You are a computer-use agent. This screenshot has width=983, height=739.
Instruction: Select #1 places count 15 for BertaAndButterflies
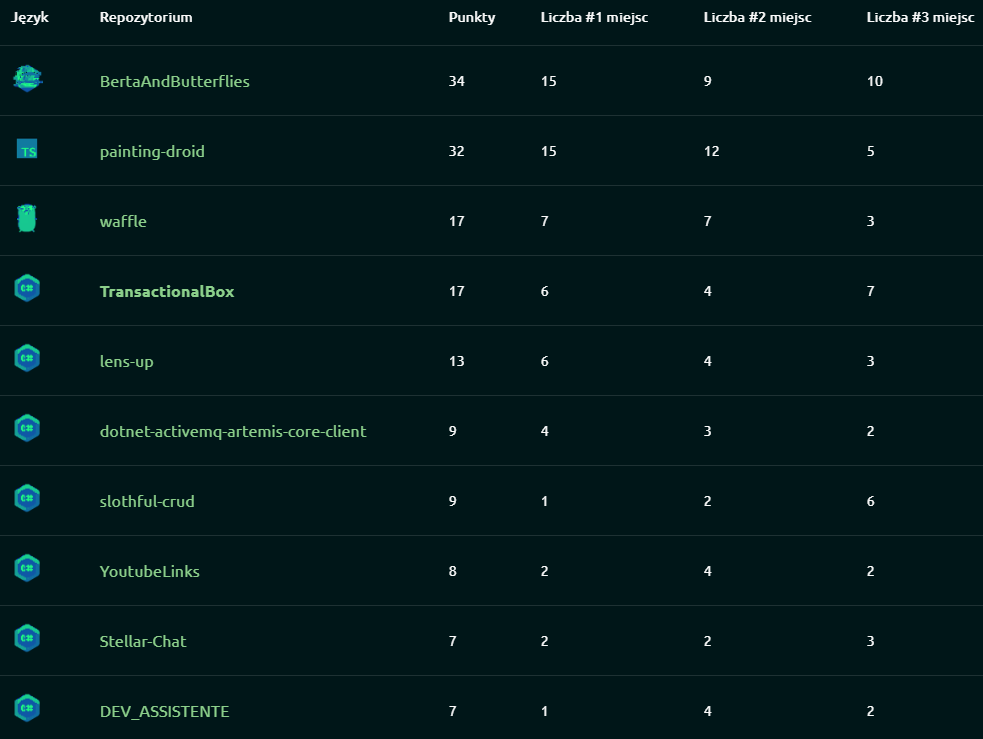pos(549,81)
